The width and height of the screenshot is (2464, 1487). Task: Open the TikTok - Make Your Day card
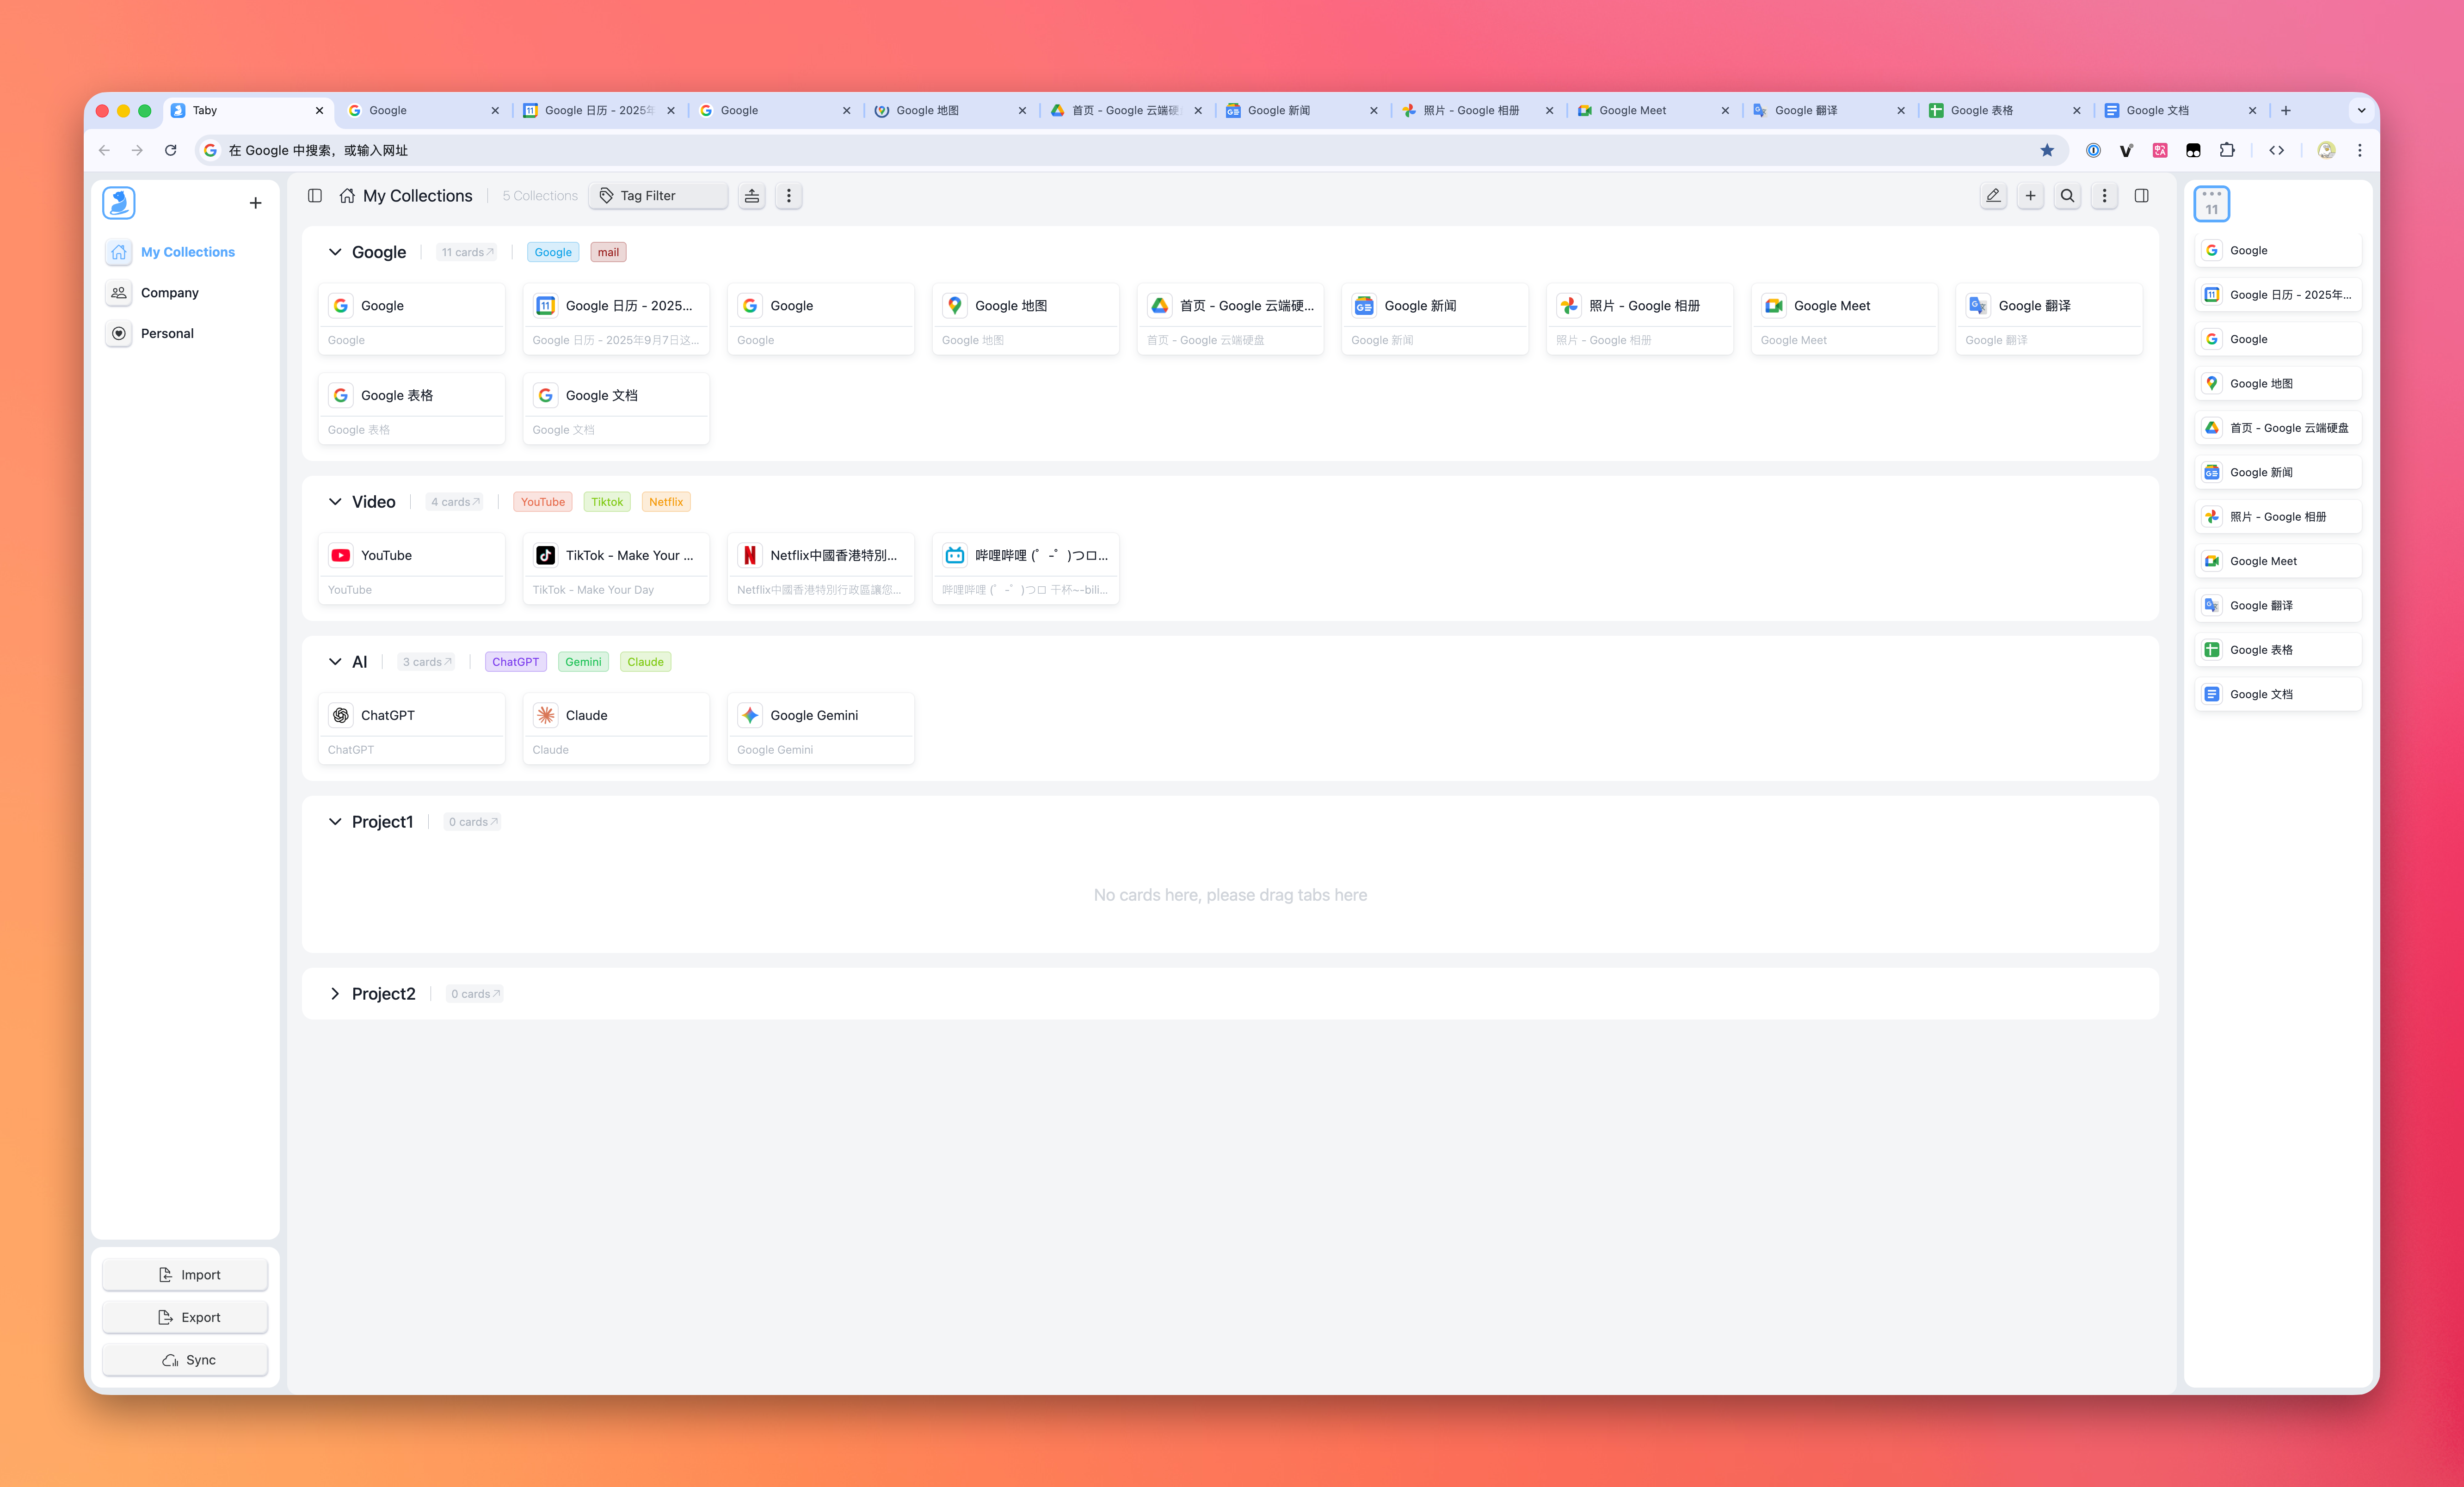tap(616, 569)
